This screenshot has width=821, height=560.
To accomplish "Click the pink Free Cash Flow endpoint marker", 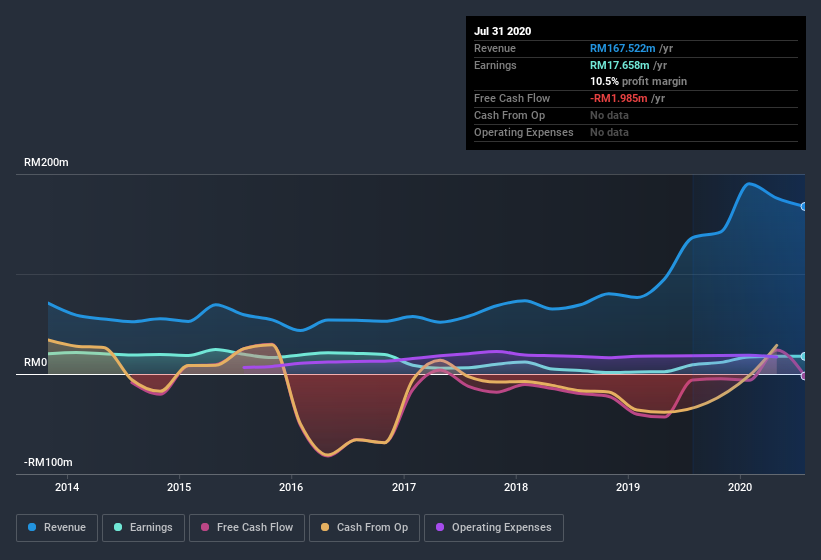I will [804, 376].
